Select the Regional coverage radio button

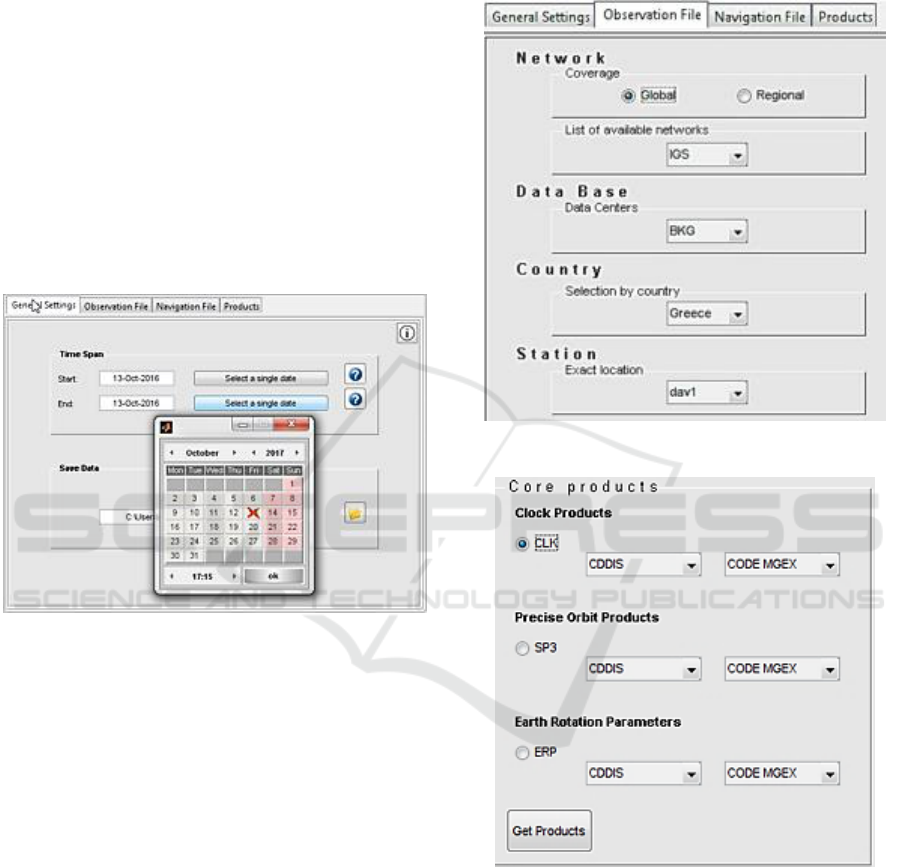(x=743, y=96)
